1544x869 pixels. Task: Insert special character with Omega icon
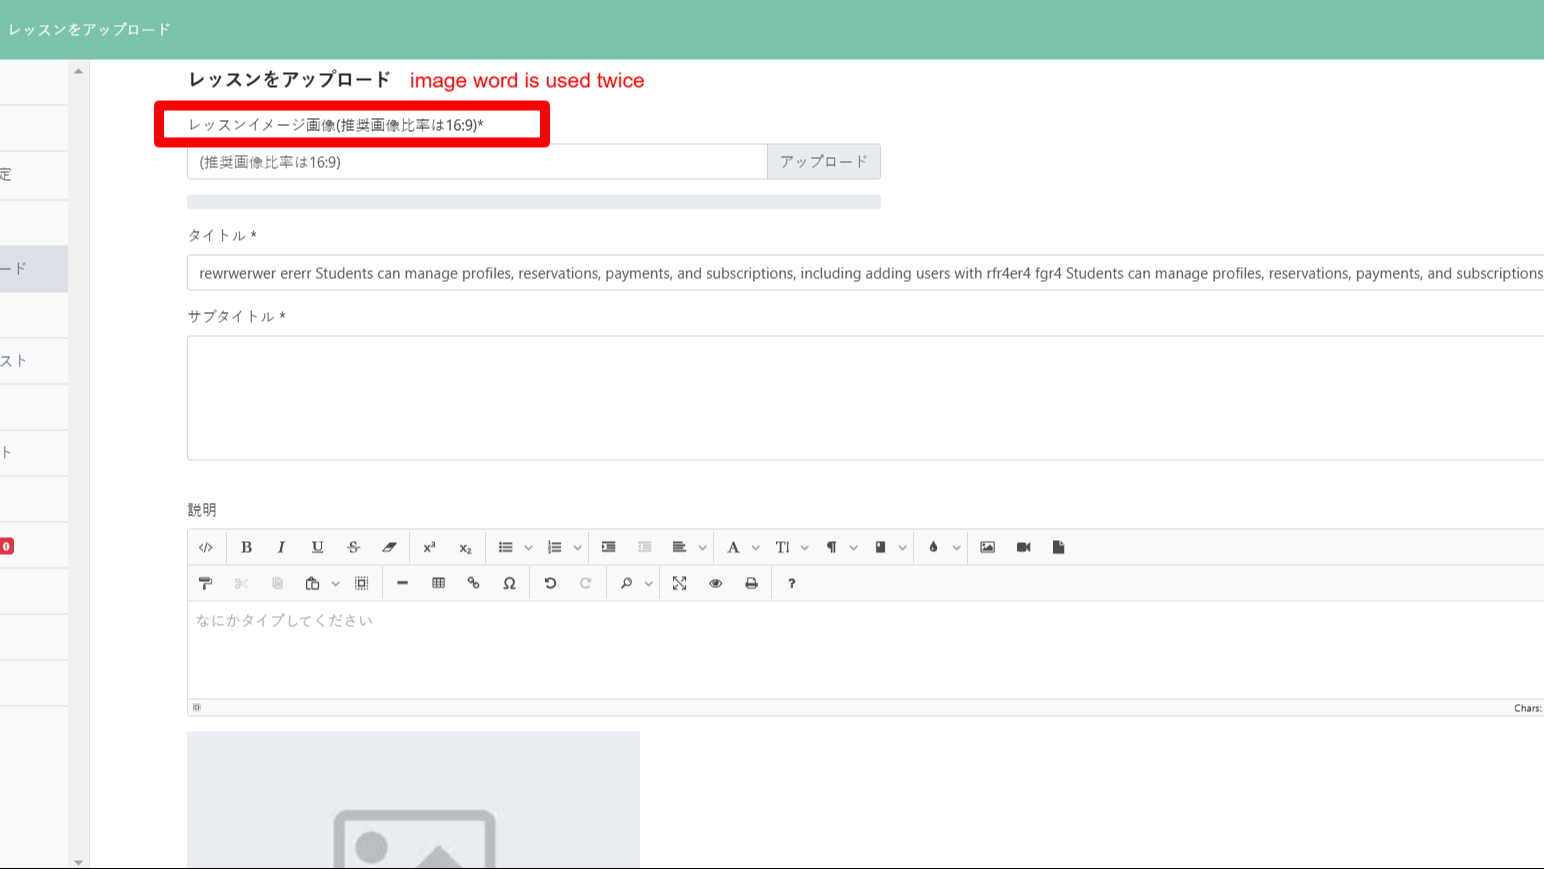pyautogui.click(x=509, y=583)
